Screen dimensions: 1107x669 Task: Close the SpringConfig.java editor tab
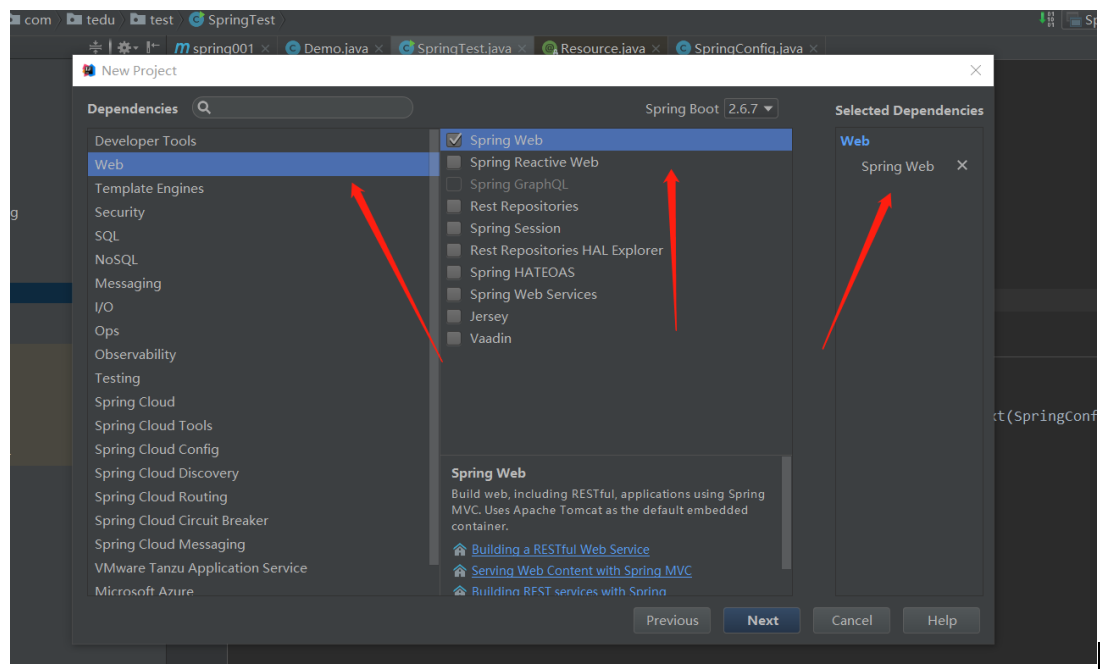tap(813, 49)
